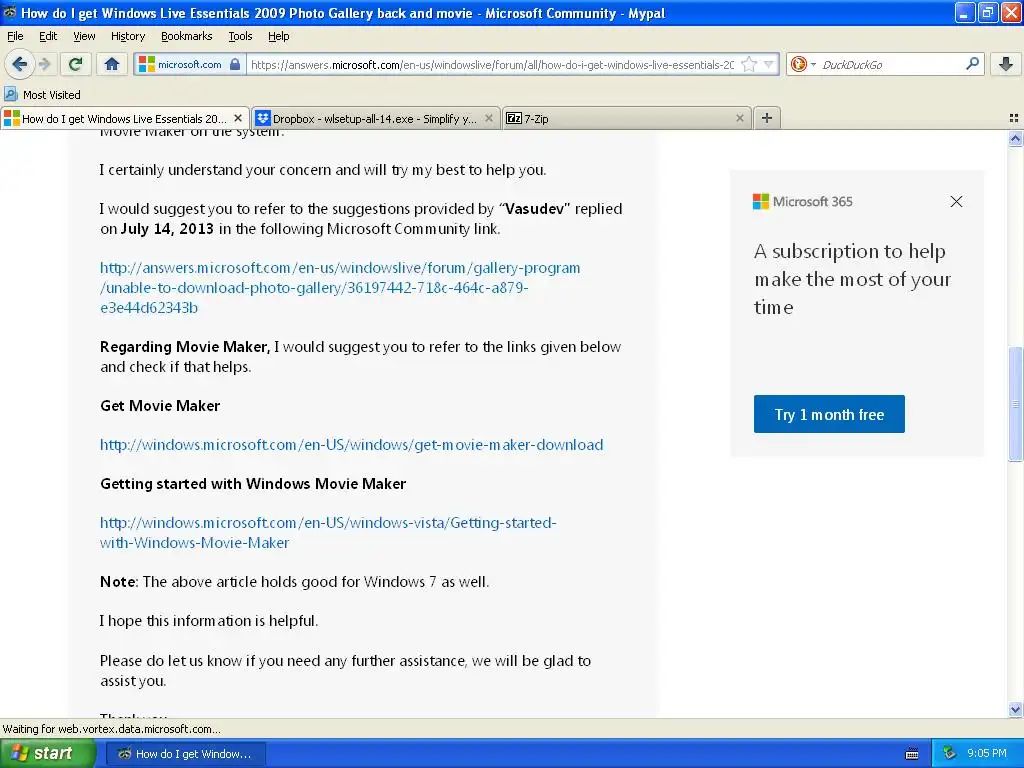Close the Dropbox wlsetup-all-14.exe tab
This screenshot has height=768, width=1024.
coord(488,118)
